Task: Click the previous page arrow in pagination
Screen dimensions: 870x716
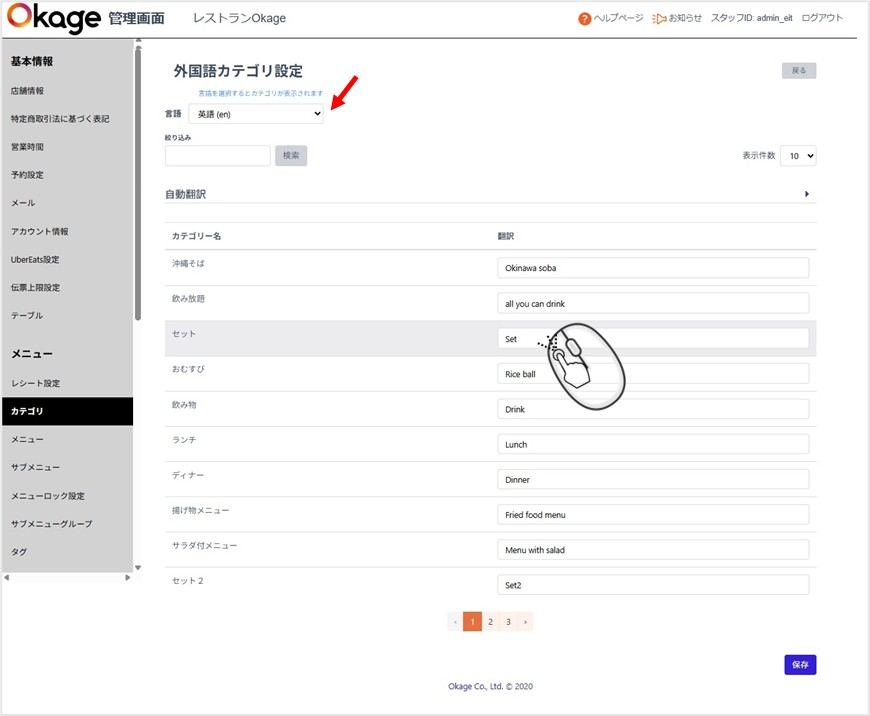Action: point(456,622)
